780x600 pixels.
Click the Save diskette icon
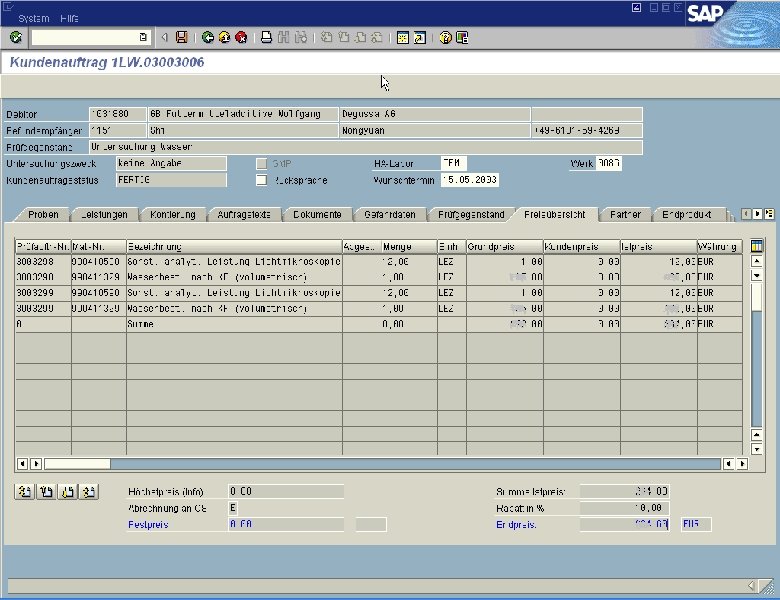pos(182,37)
